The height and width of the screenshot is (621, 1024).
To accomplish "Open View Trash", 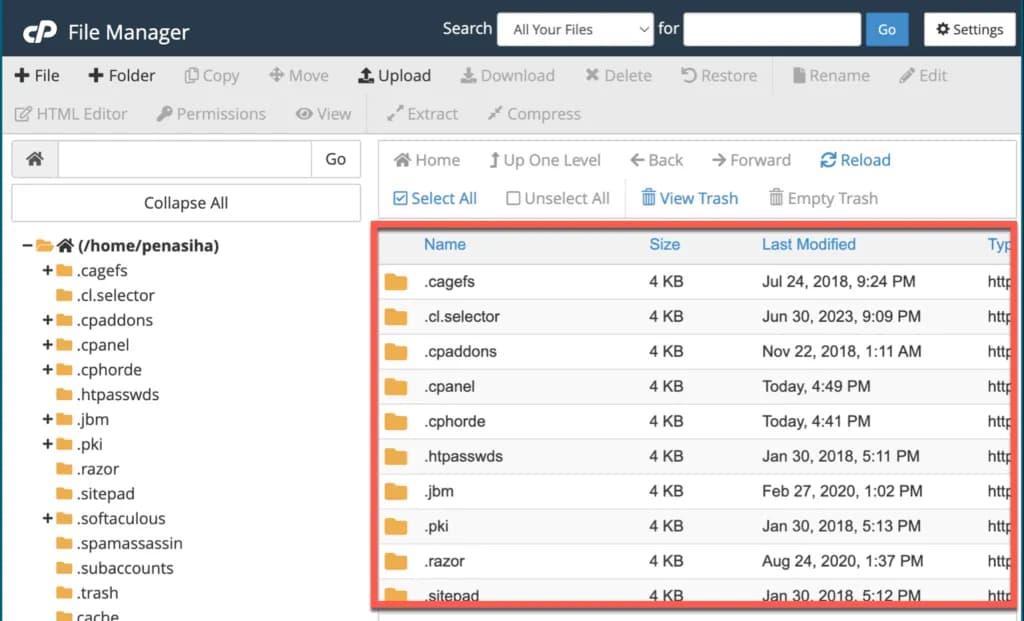I will [x=689, y=198].
